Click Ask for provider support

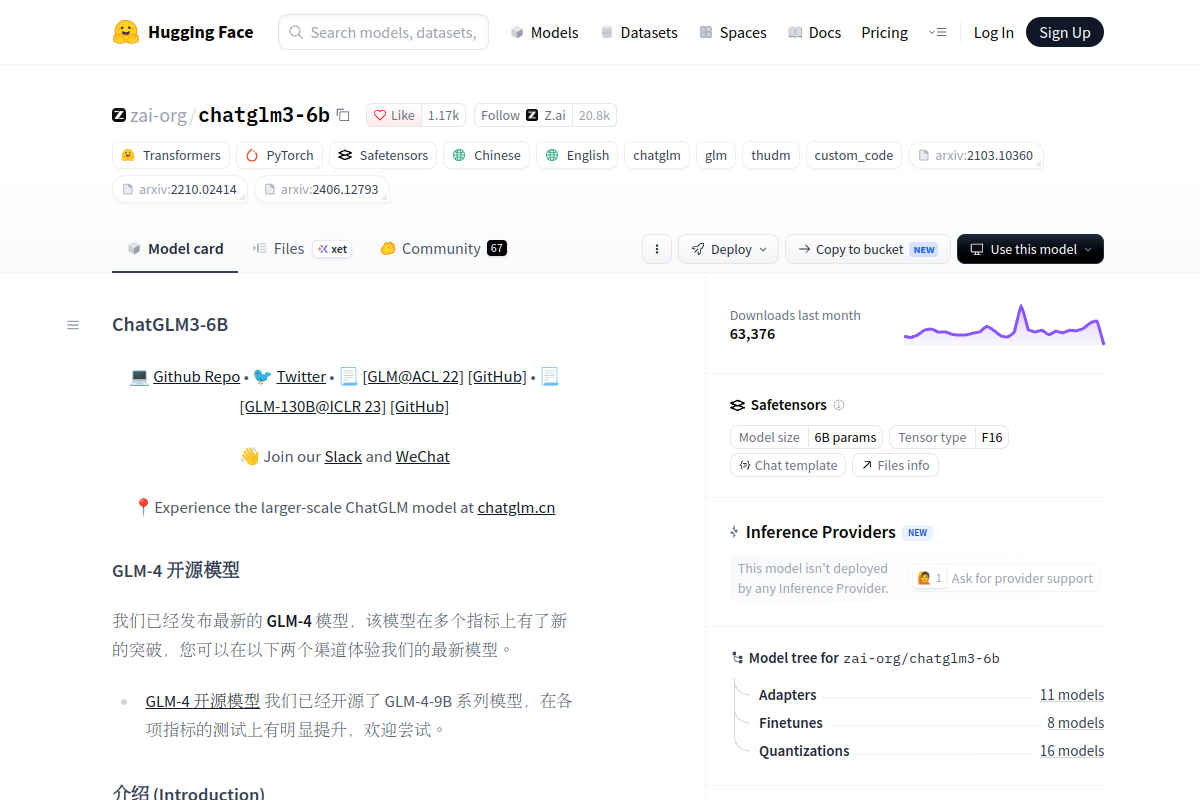pyautogui.click(x=1004, y=578)
